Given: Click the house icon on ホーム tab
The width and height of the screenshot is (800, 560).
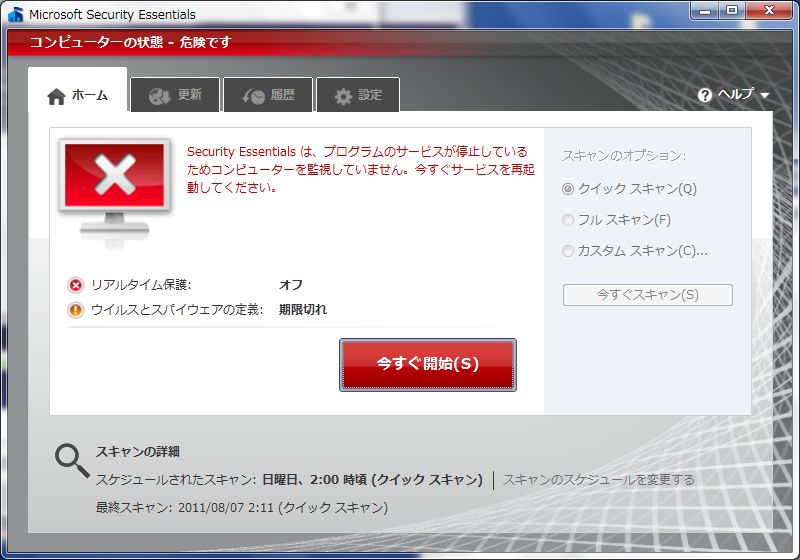Looking at the screenshot, I should 57,96.
